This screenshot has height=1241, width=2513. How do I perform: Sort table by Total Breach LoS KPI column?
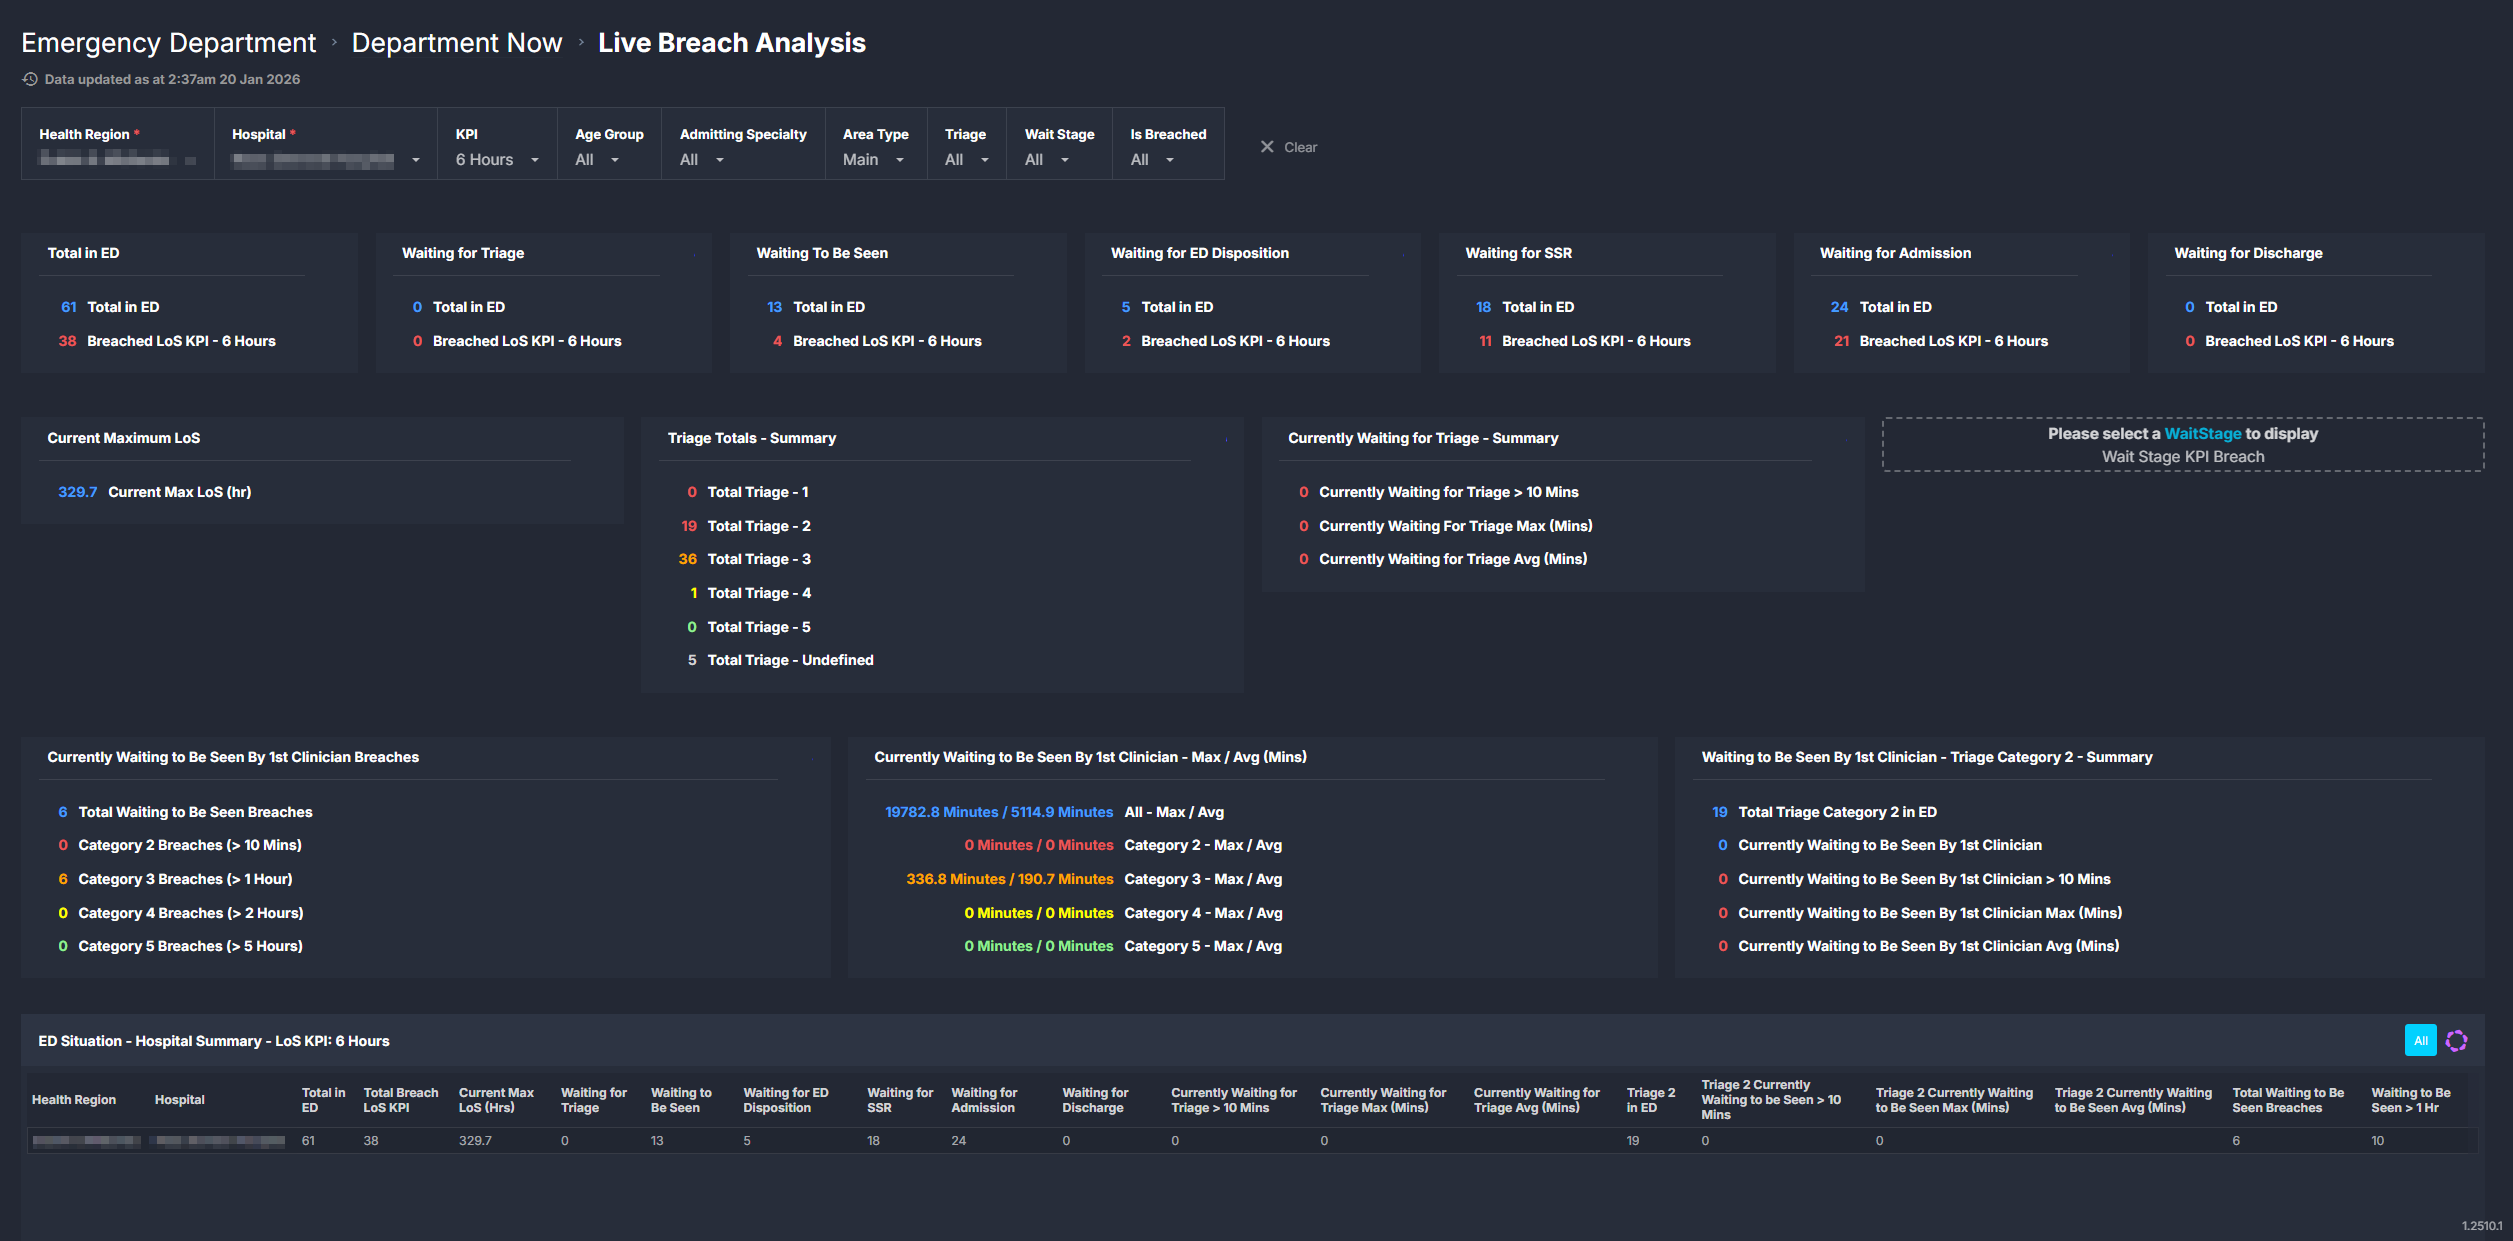pos(400,1100)
